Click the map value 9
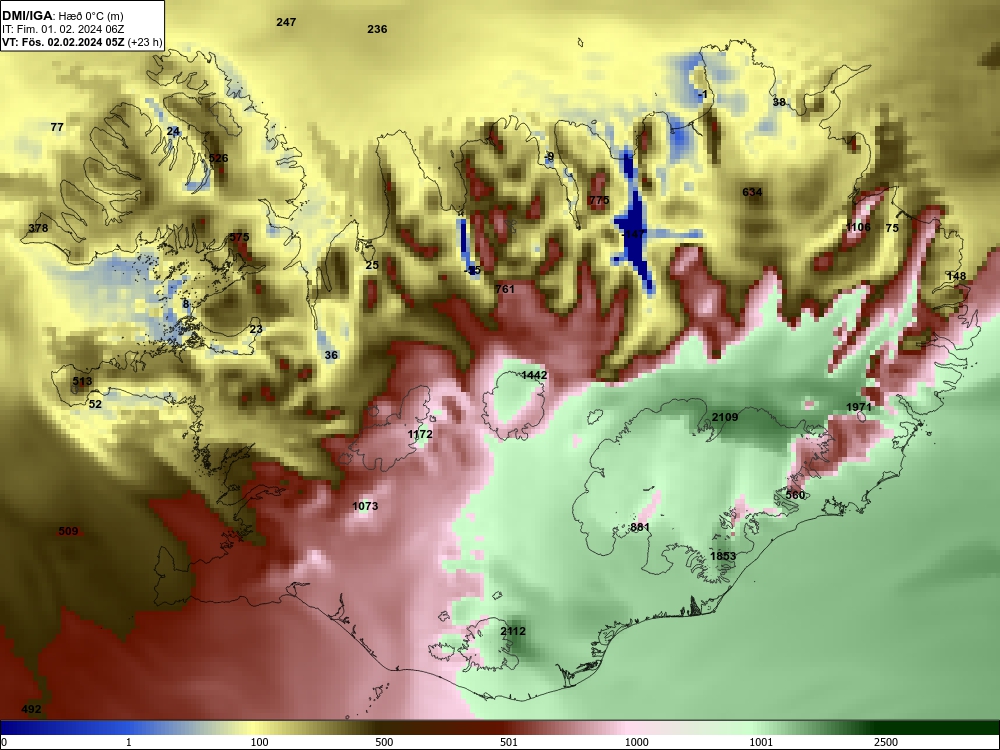 [551, 156]
